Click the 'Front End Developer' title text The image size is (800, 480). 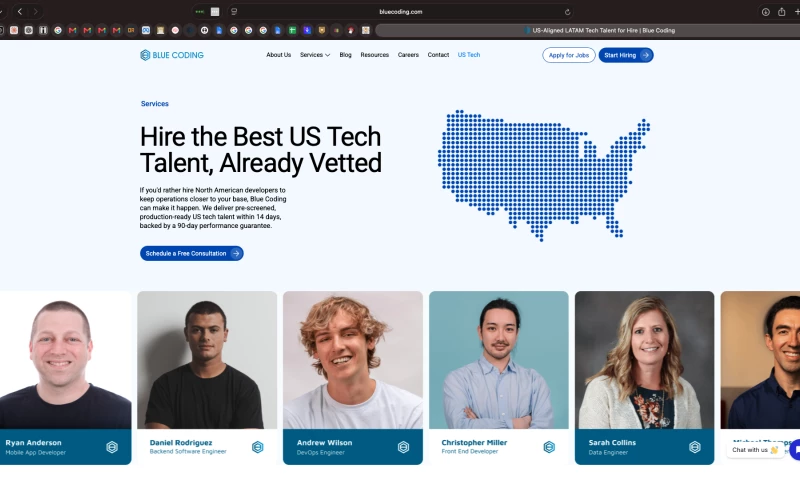[x=469, y=452]
